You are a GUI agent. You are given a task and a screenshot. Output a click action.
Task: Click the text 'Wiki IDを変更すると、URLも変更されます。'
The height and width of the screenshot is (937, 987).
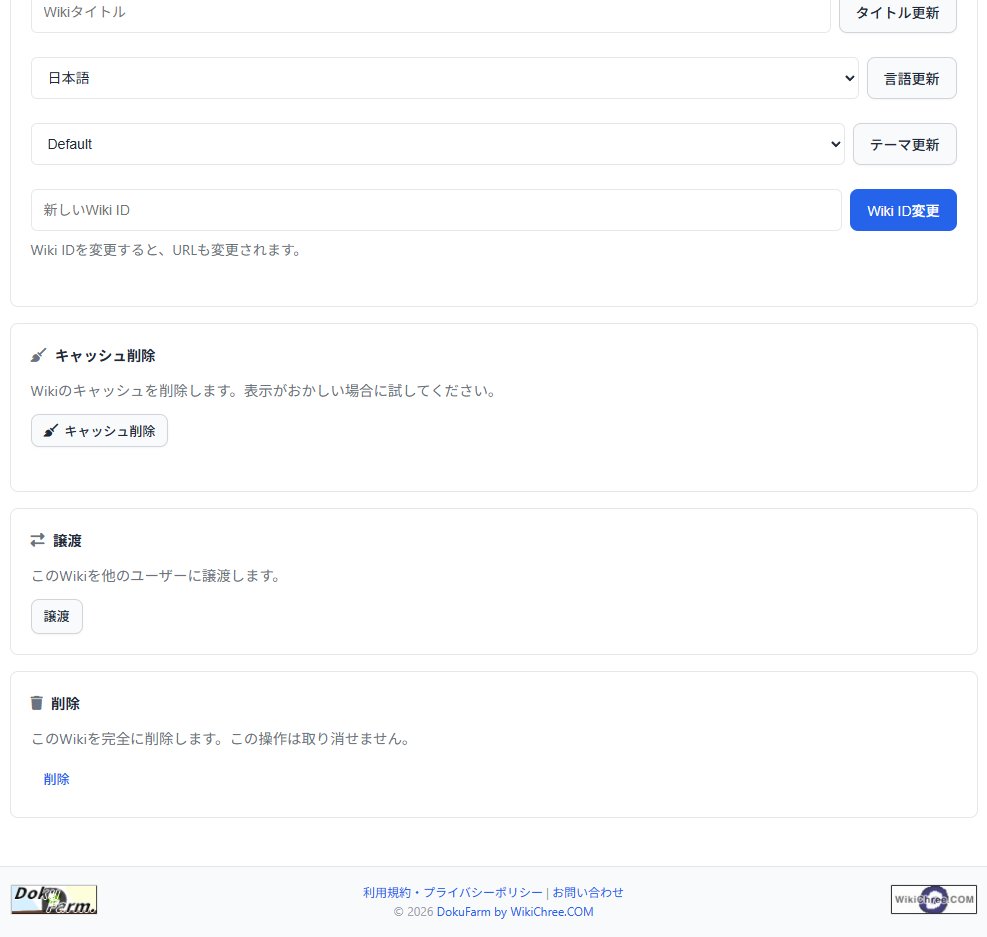click(167, 250)
